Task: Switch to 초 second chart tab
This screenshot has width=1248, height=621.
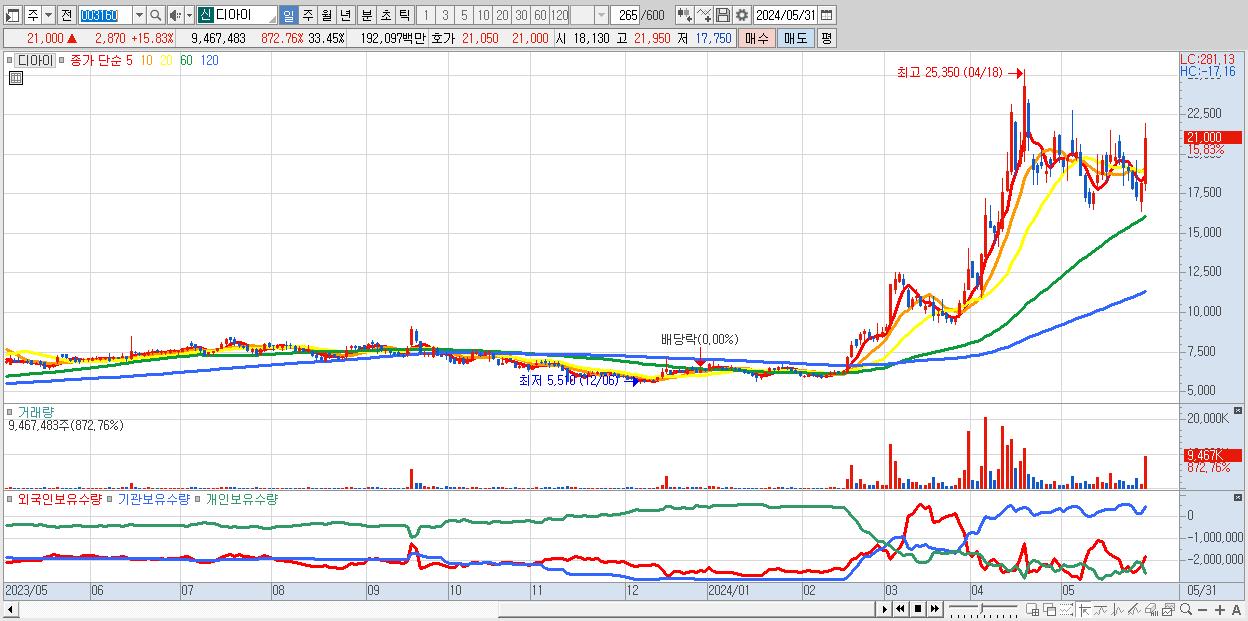Action: (386, 16)
